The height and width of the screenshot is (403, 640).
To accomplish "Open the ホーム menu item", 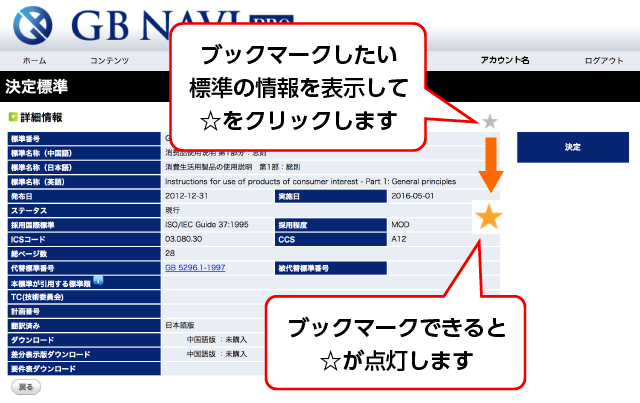I will tap(34, 61).
